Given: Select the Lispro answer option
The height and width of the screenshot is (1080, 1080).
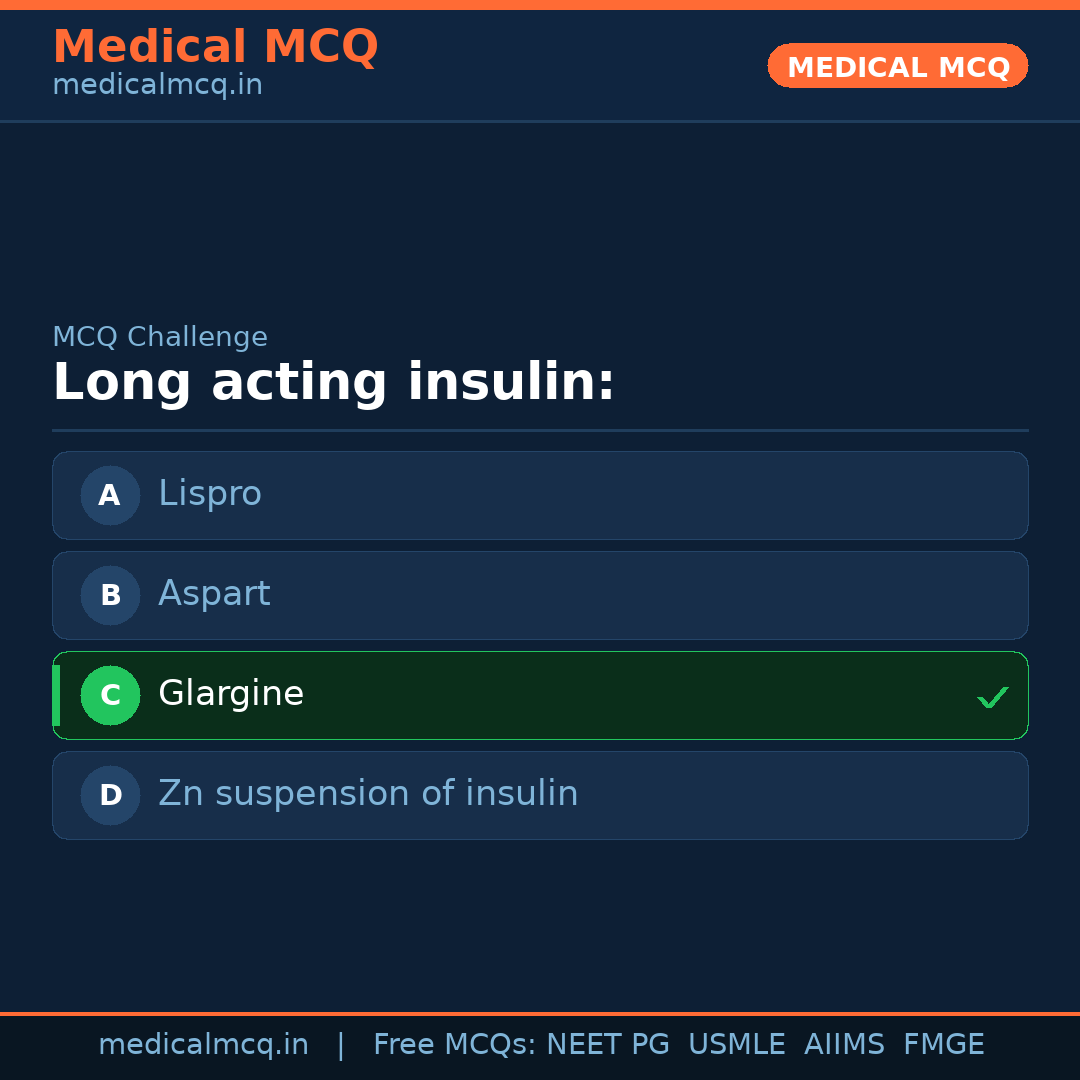Looking at the screenshot, I should (x=210, y=494).
